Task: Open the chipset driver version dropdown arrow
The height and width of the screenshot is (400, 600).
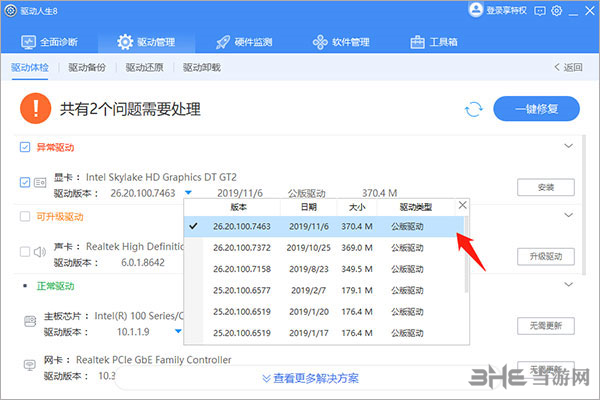Action: [178, 331]
